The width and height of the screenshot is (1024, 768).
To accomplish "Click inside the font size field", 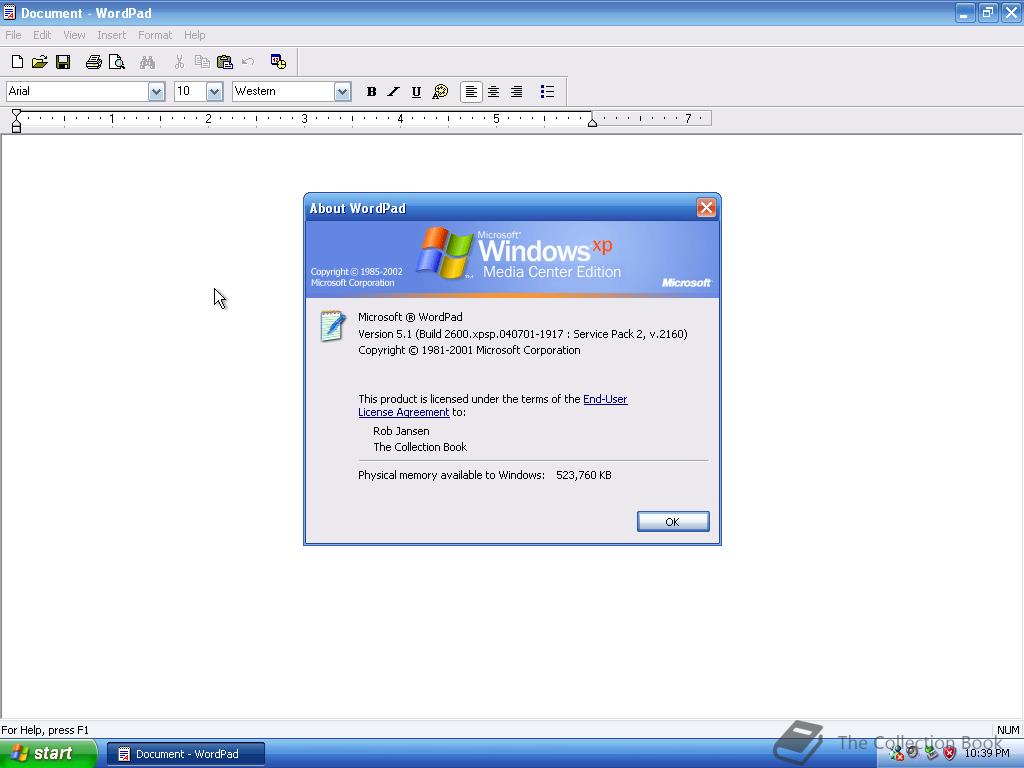I will click(x=190, y=91).
